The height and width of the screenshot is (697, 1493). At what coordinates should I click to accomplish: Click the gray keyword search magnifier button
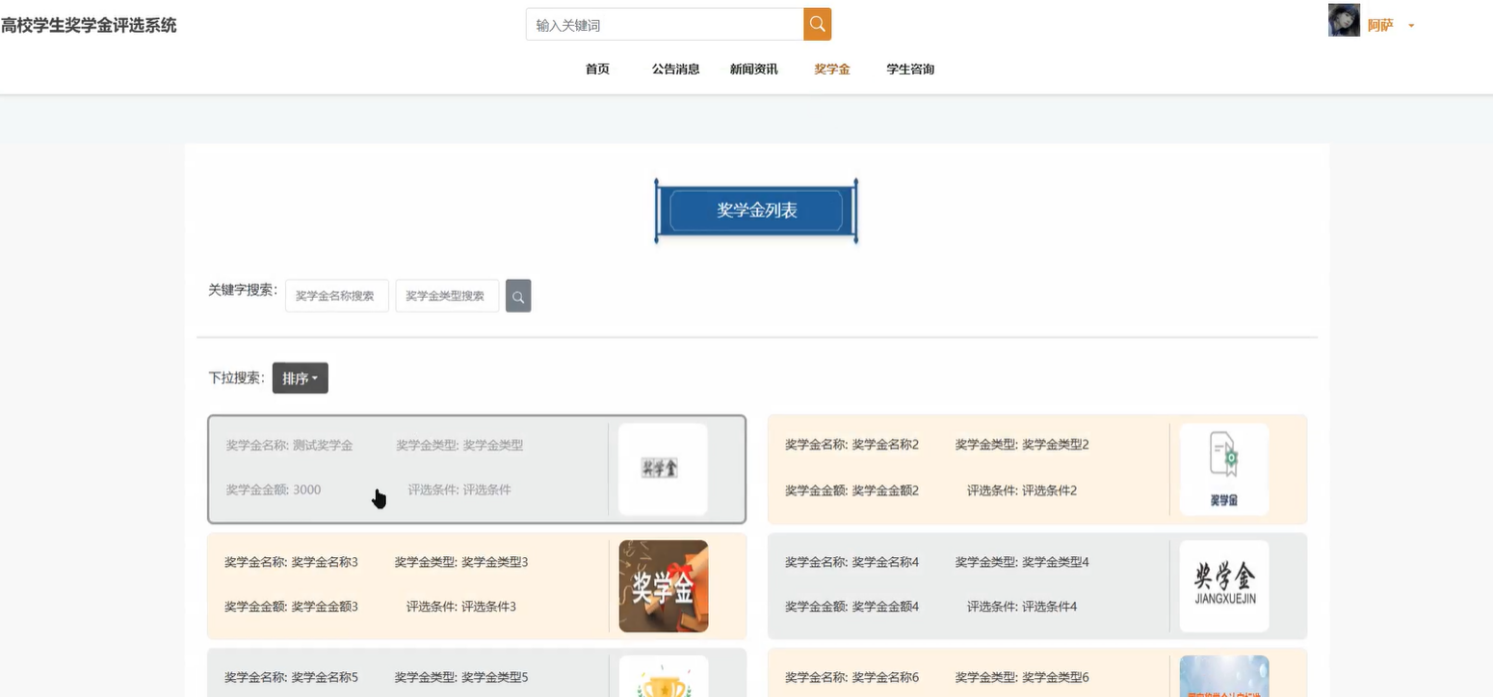coord(518,296)
